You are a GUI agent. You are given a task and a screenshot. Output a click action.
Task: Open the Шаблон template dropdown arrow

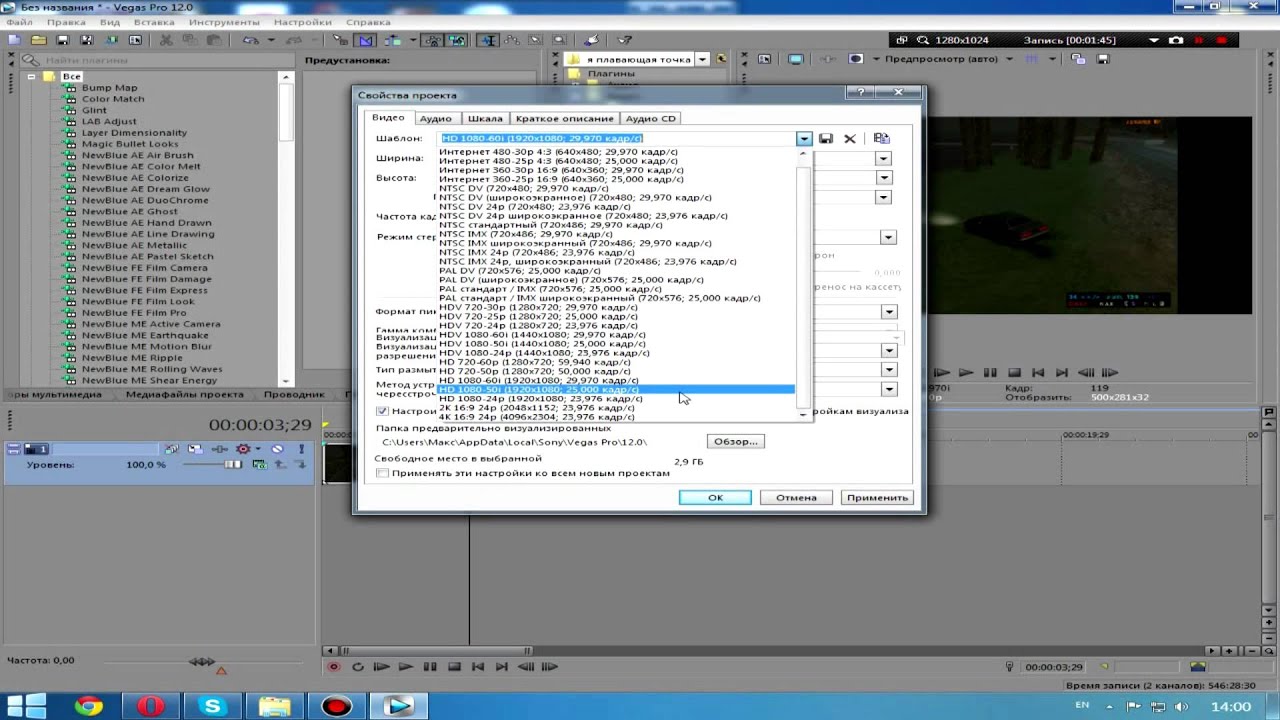click(x=804, y=139)
